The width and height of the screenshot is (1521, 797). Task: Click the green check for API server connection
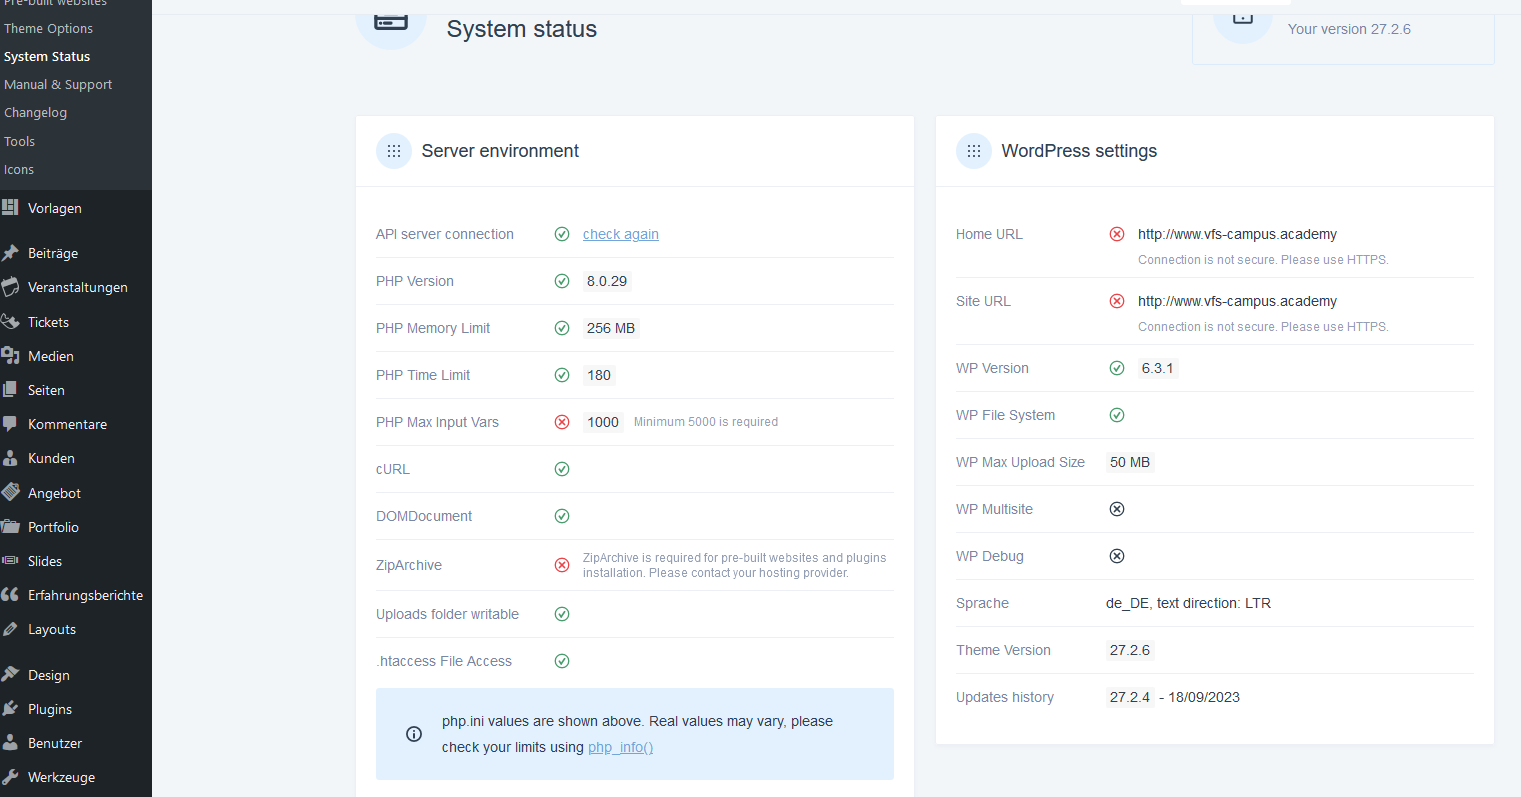(x=562, y=234)
